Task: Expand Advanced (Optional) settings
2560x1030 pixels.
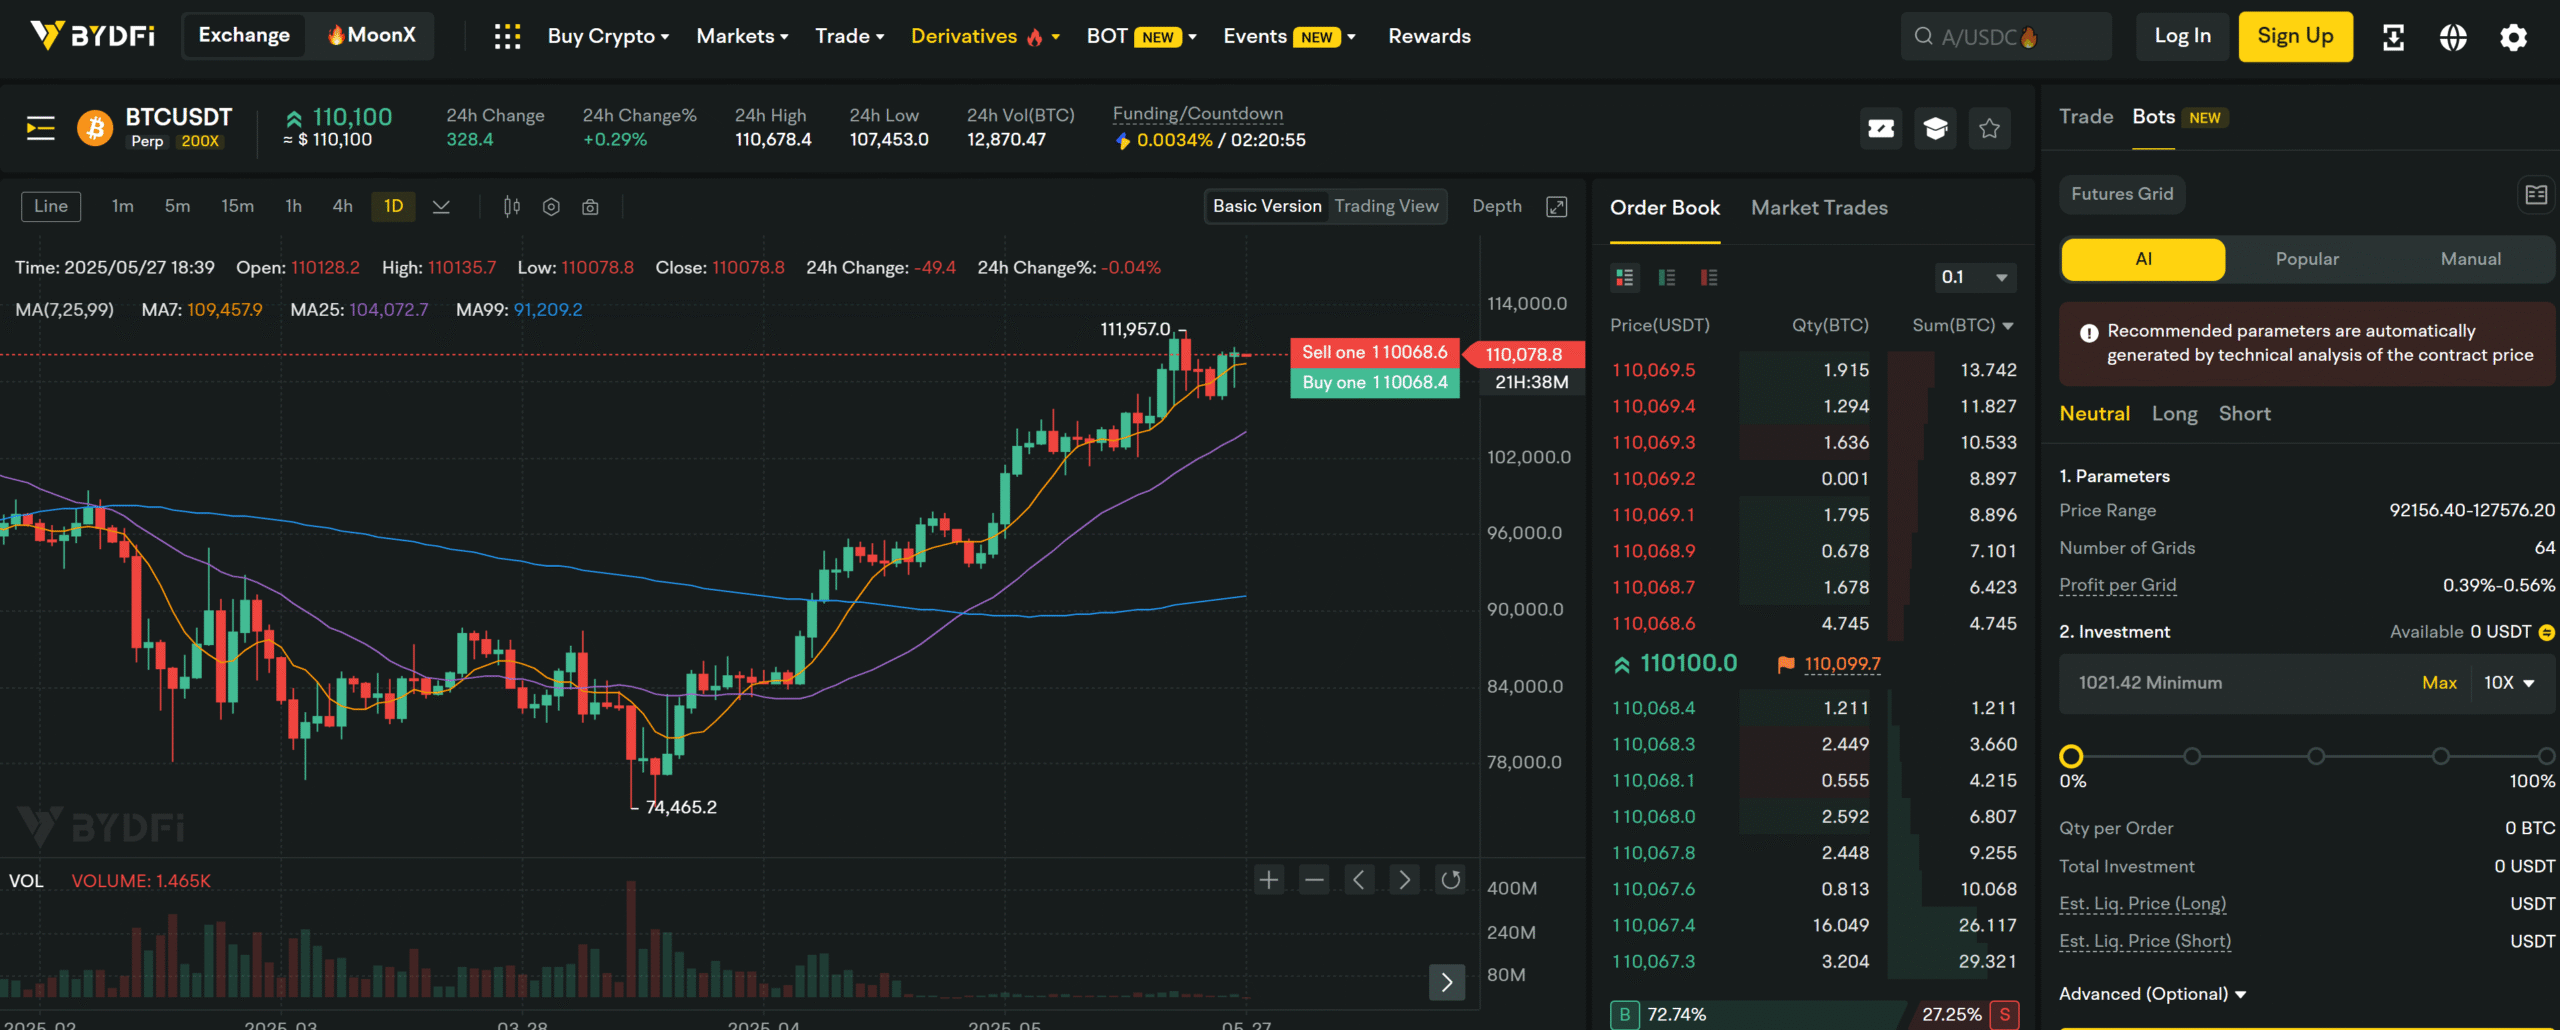Action: [2153, 994]
